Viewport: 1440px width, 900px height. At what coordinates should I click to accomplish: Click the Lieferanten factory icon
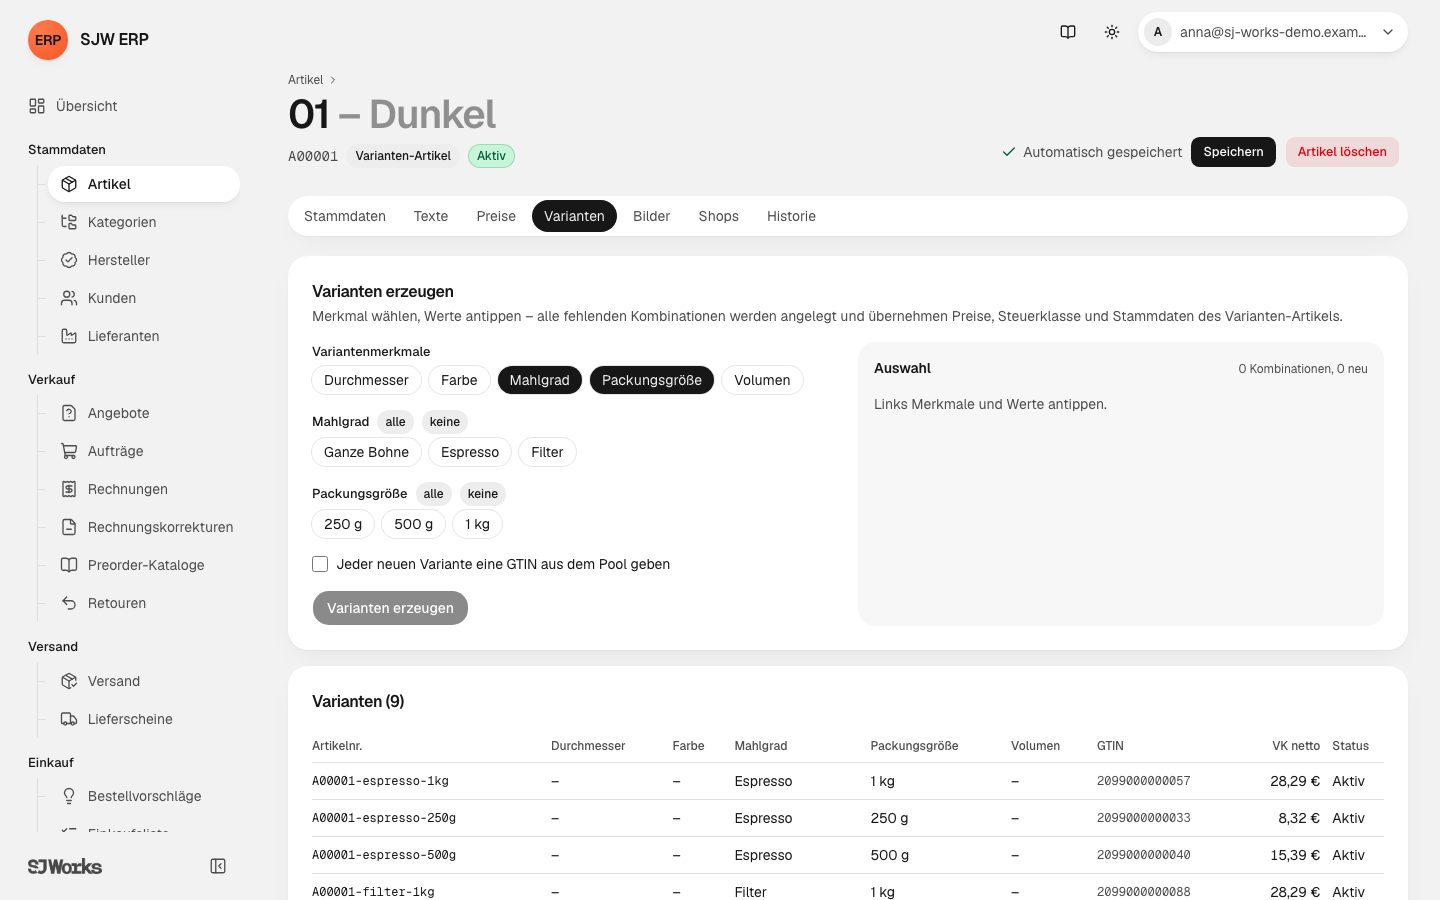(x=69, y=336)
